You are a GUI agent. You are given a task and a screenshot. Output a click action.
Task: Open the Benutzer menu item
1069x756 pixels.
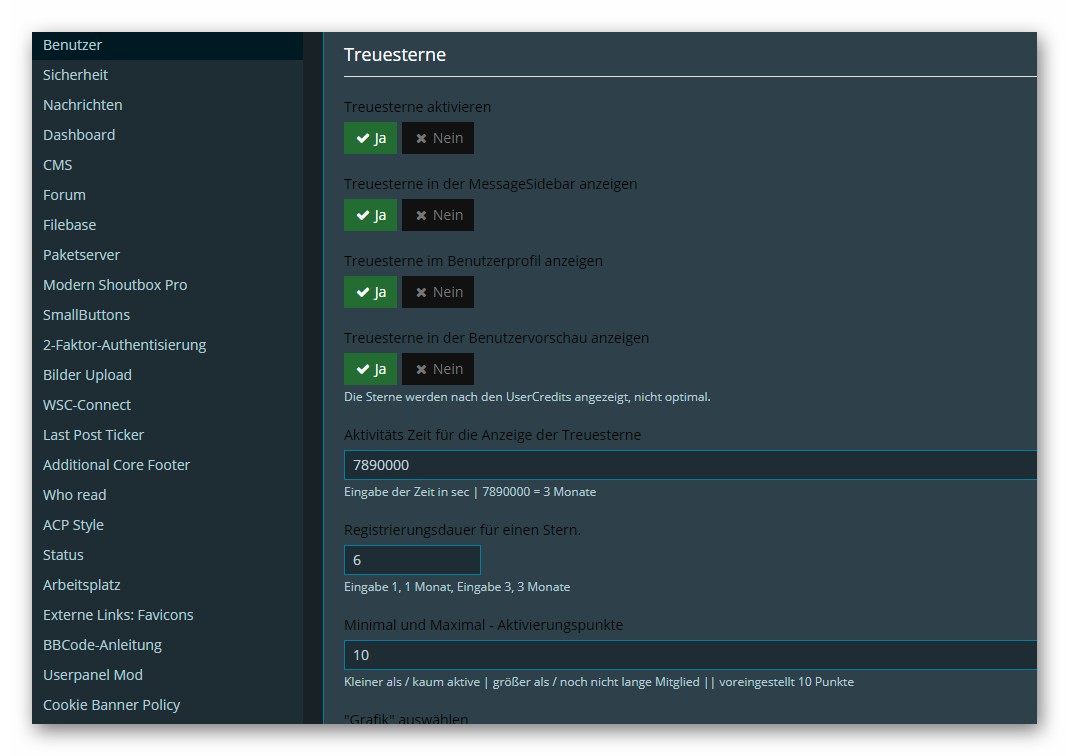coord(73,45)
